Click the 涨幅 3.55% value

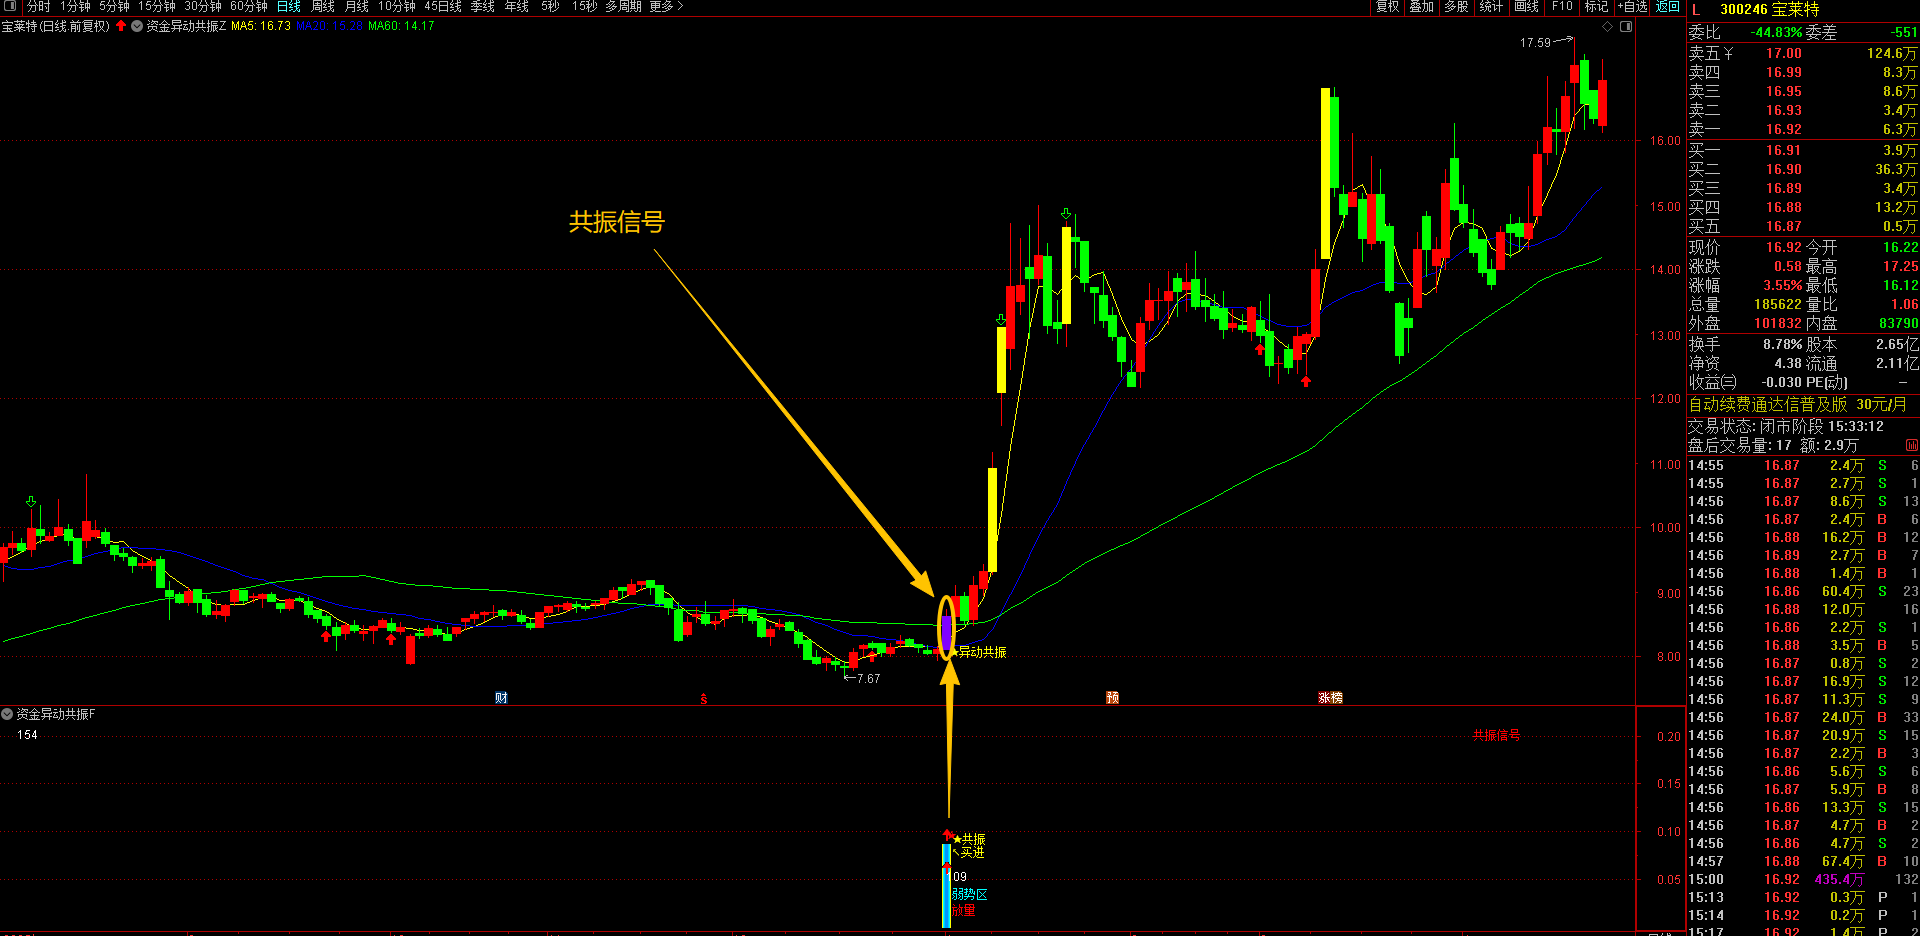point(1783,285)
